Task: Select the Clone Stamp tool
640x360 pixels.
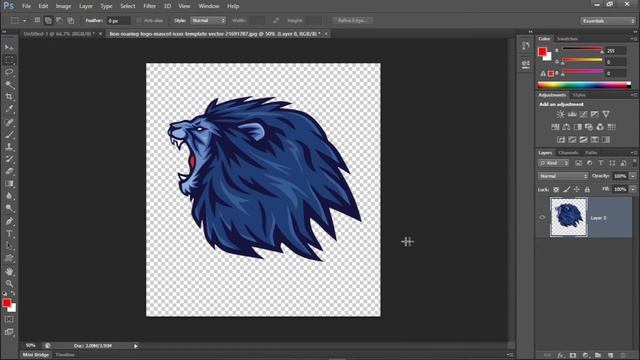Action: (9, 147)
